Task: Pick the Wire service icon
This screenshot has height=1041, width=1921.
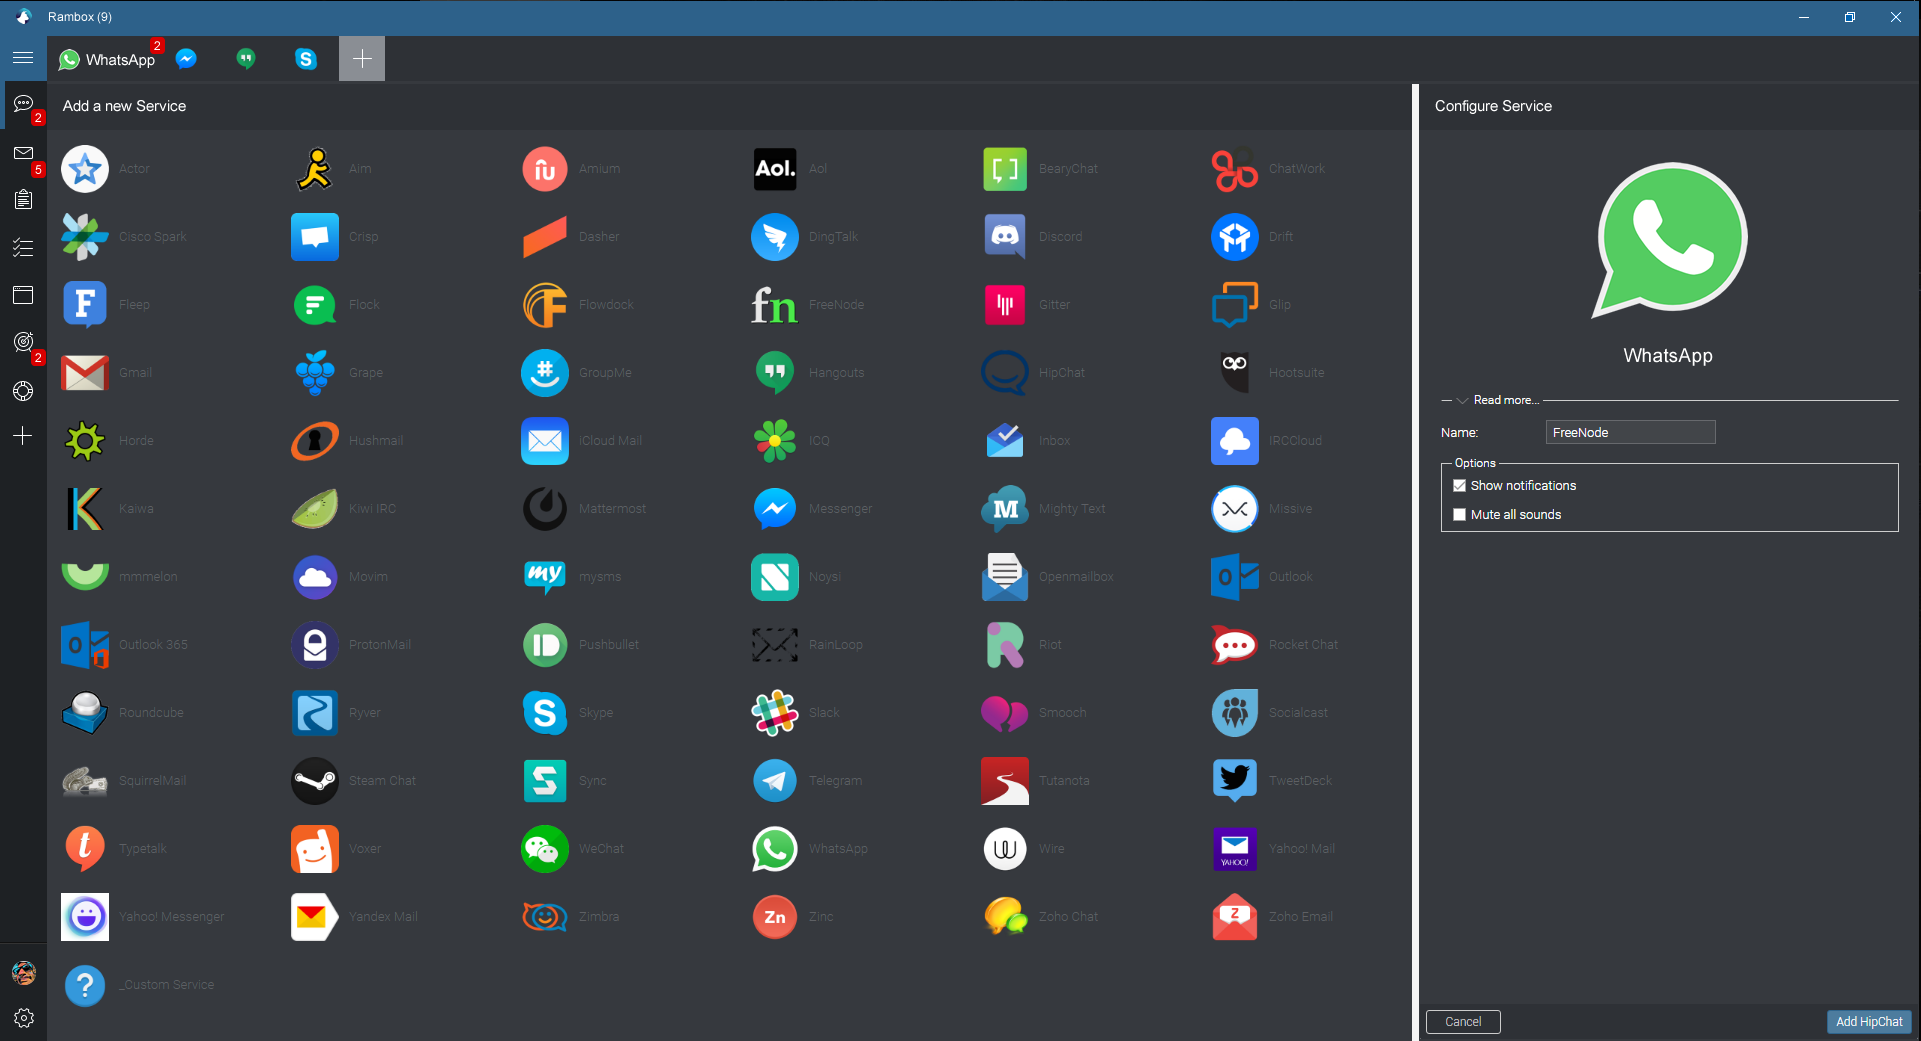Action: pyautogui.click(x=1005, y=849)
